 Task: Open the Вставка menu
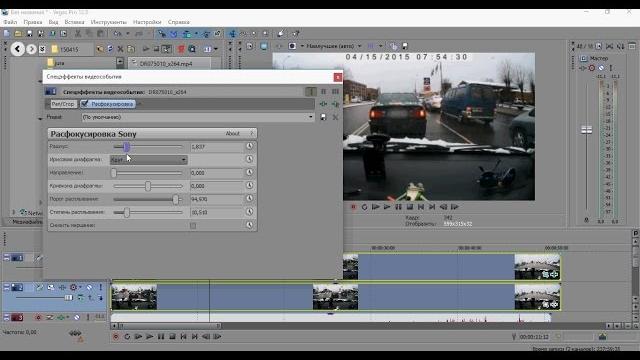(x=74, y=22)
